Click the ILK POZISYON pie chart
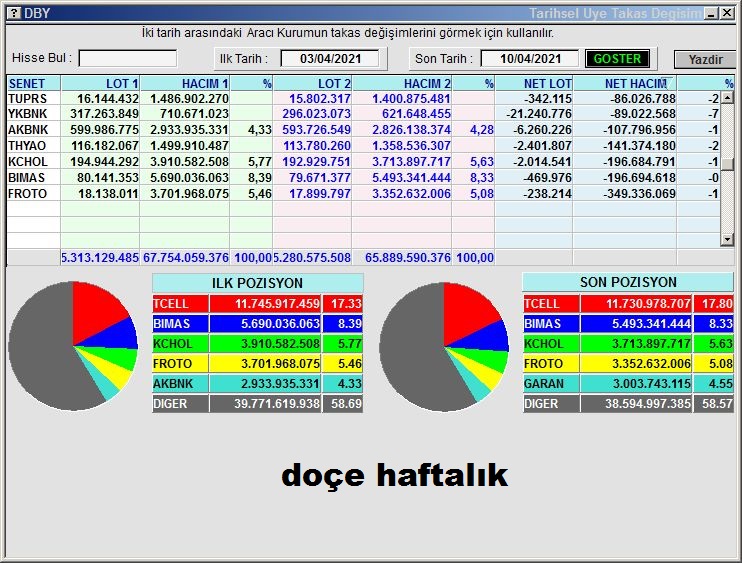 coord(73,346)
